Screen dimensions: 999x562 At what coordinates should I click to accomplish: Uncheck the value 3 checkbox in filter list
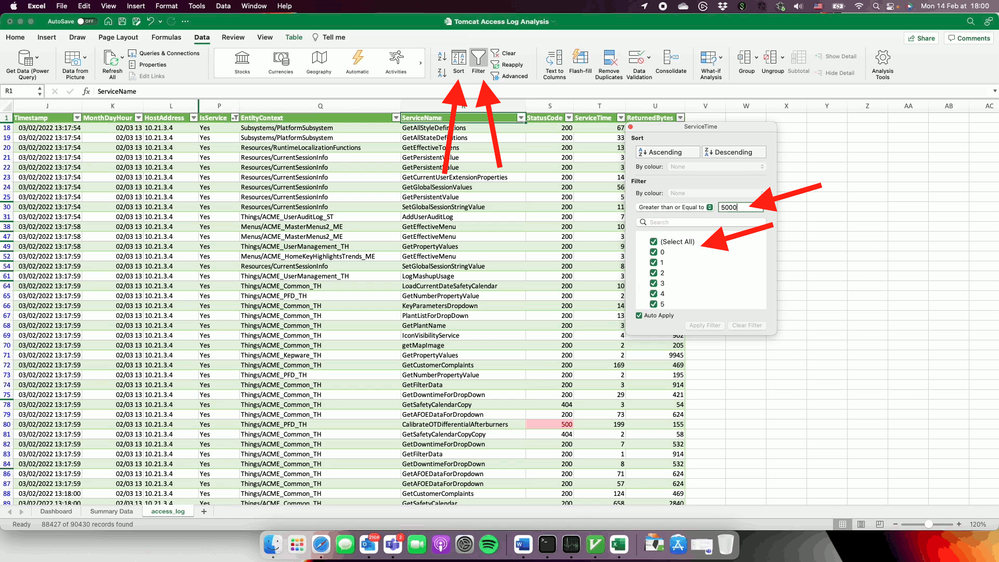(x=654, y=283)
